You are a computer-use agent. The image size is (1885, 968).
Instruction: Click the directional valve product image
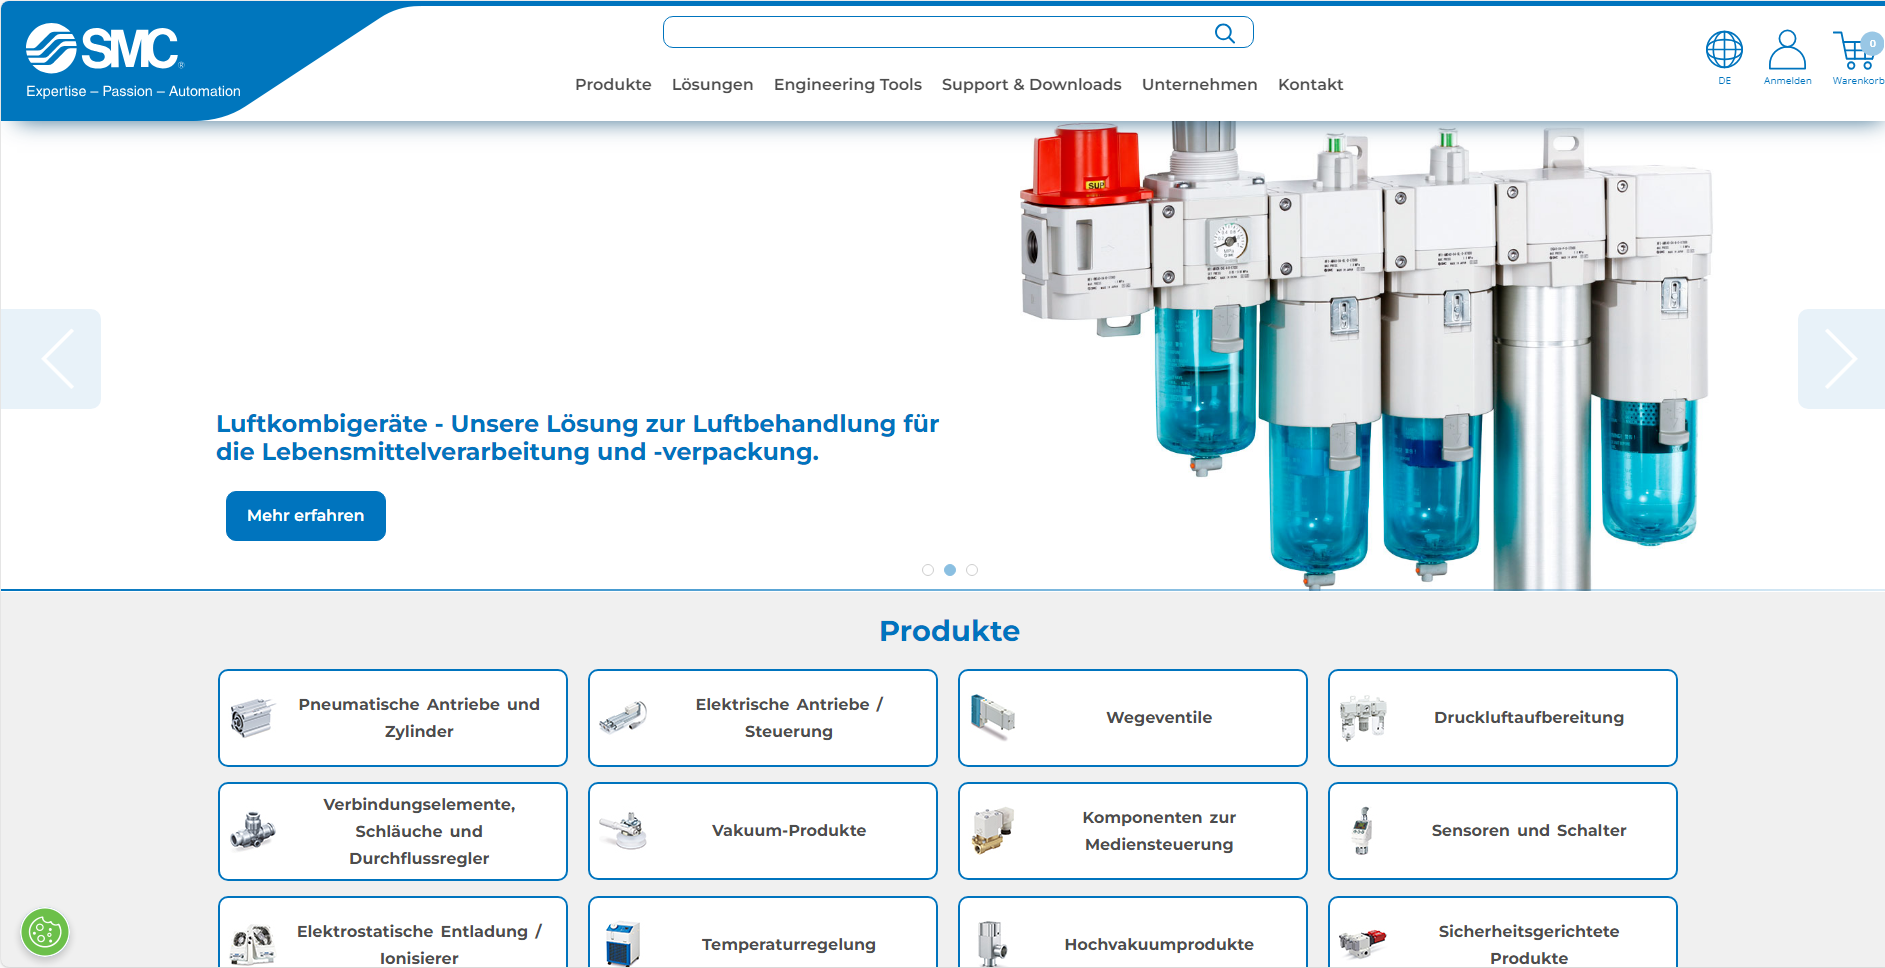(992, 717)
